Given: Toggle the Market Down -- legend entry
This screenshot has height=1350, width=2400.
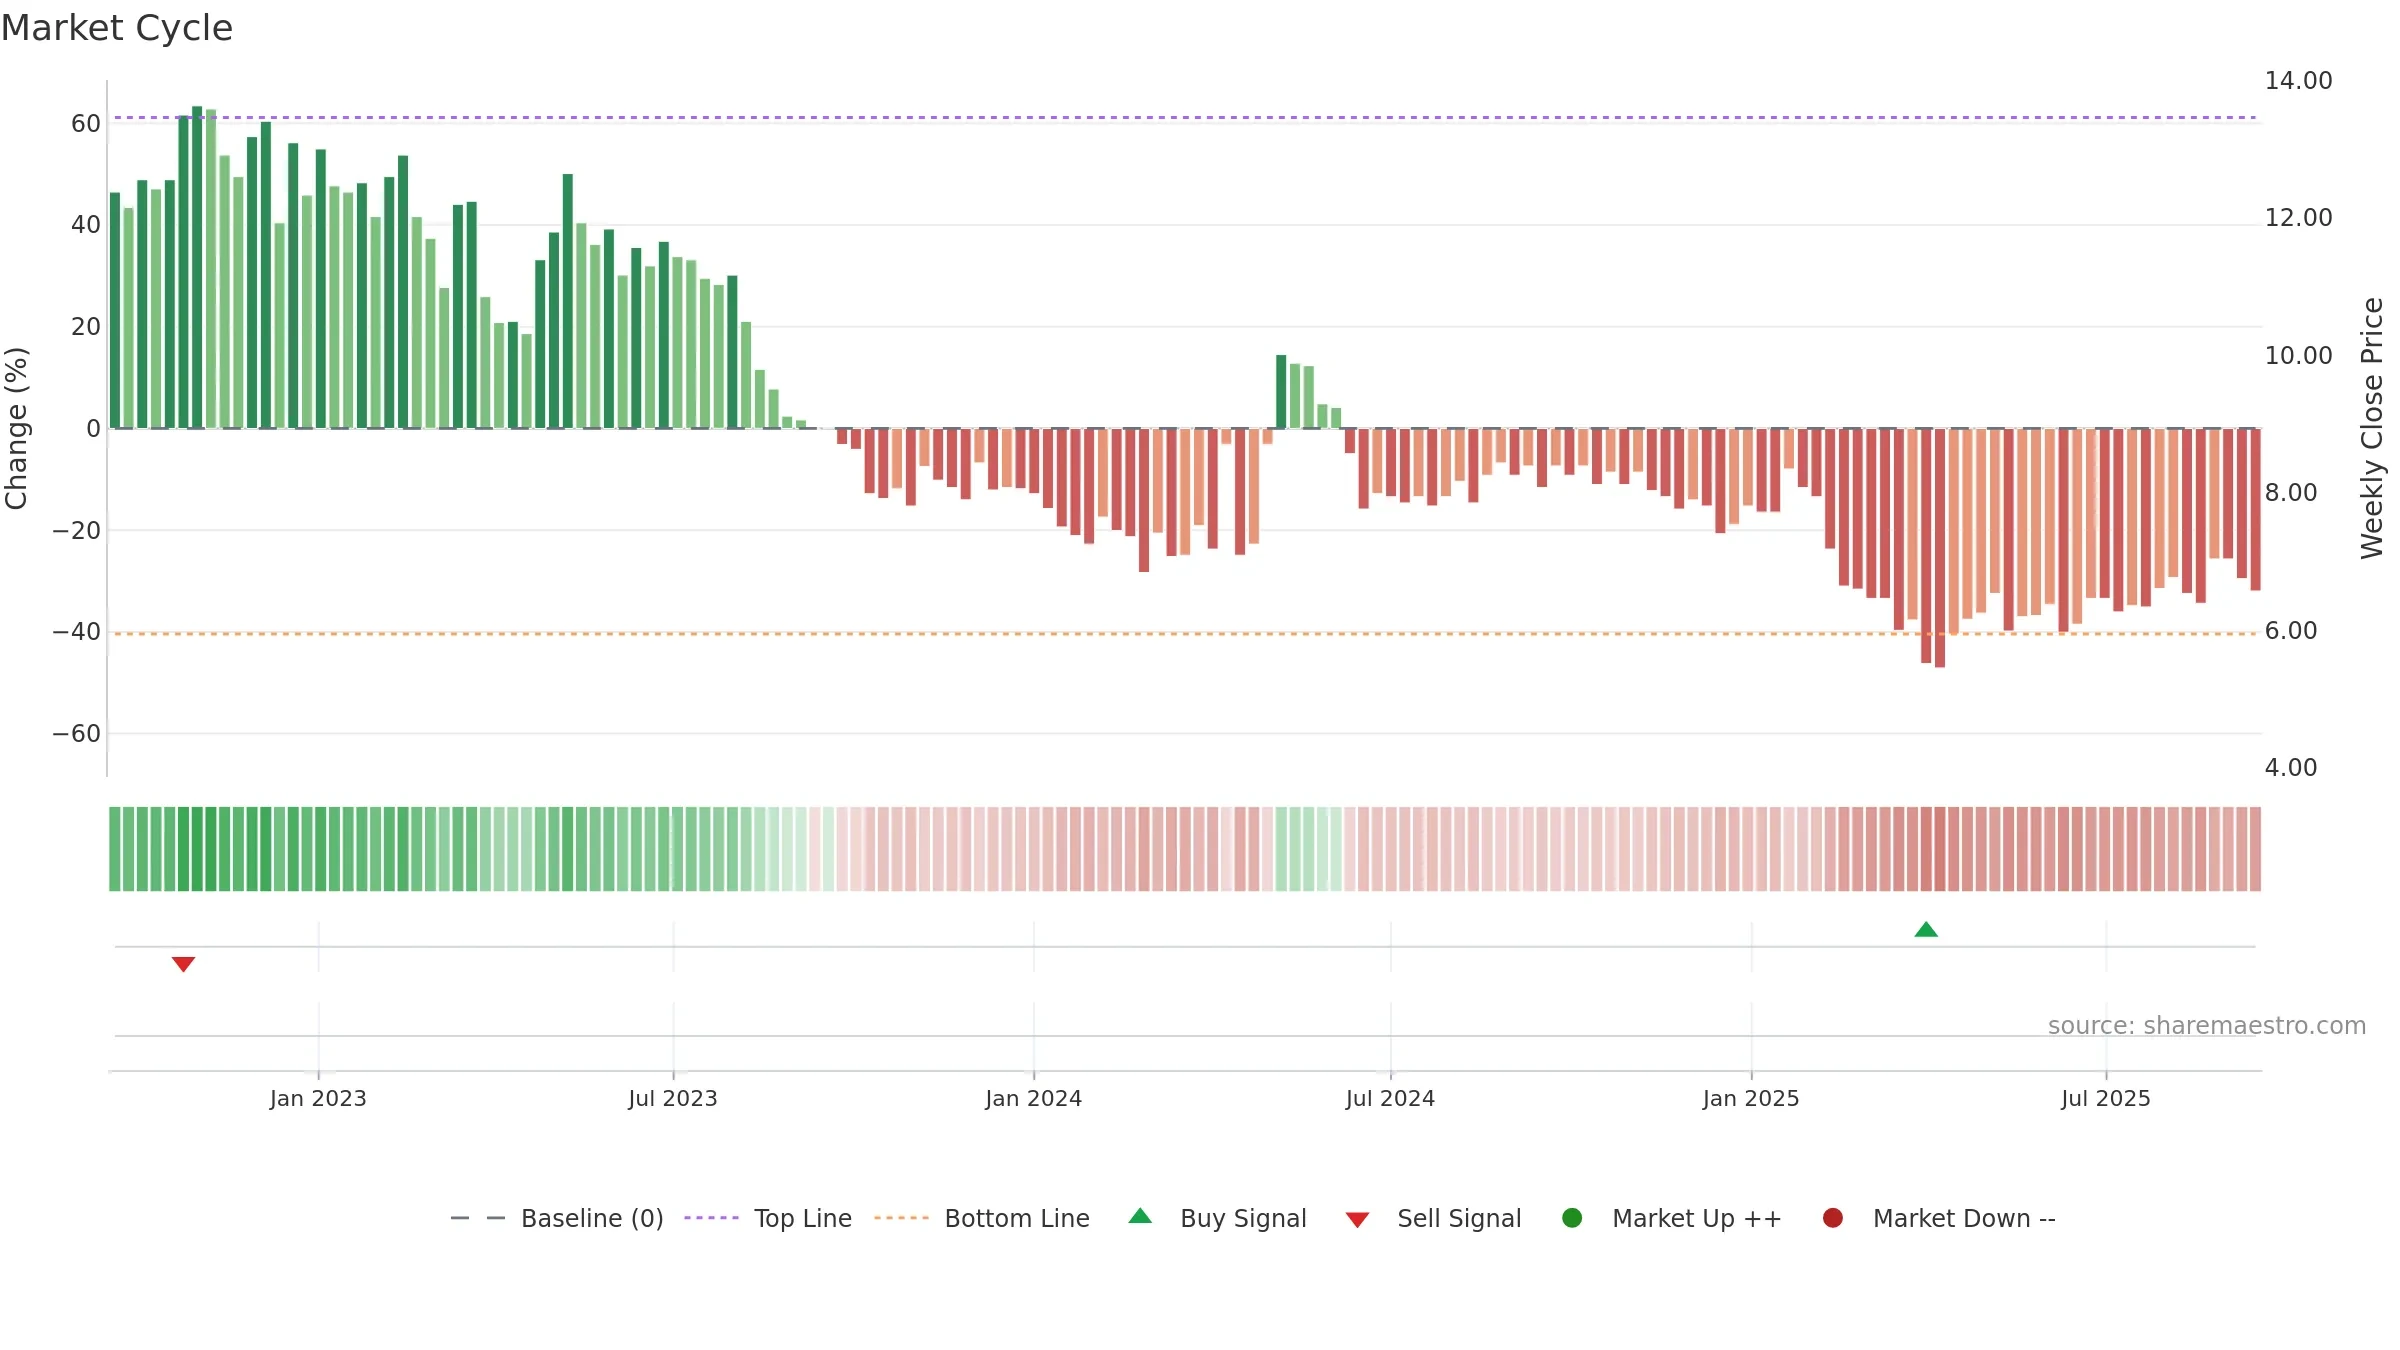Looking at the screenshot, I should click(1939, 1218).
